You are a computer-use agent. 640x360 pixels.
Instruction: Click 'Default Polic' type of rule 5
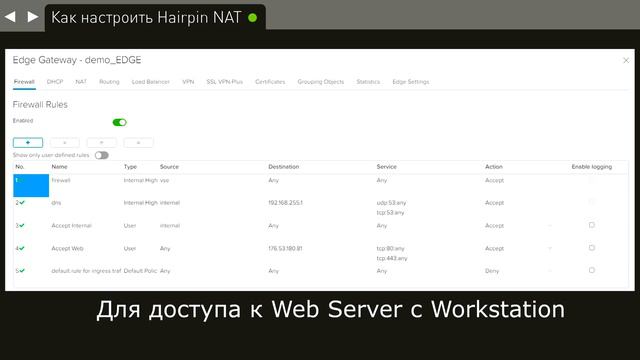coord(140,271)
